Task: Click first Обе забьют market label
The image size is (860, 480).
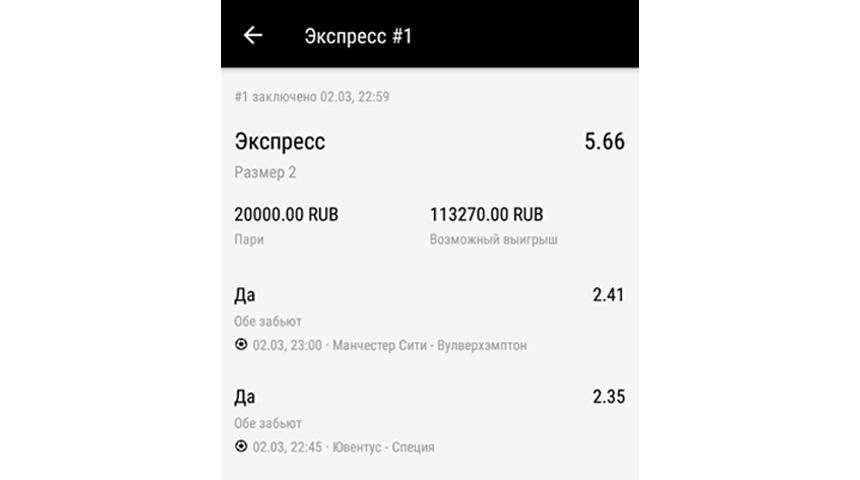Action: [268, 321]
